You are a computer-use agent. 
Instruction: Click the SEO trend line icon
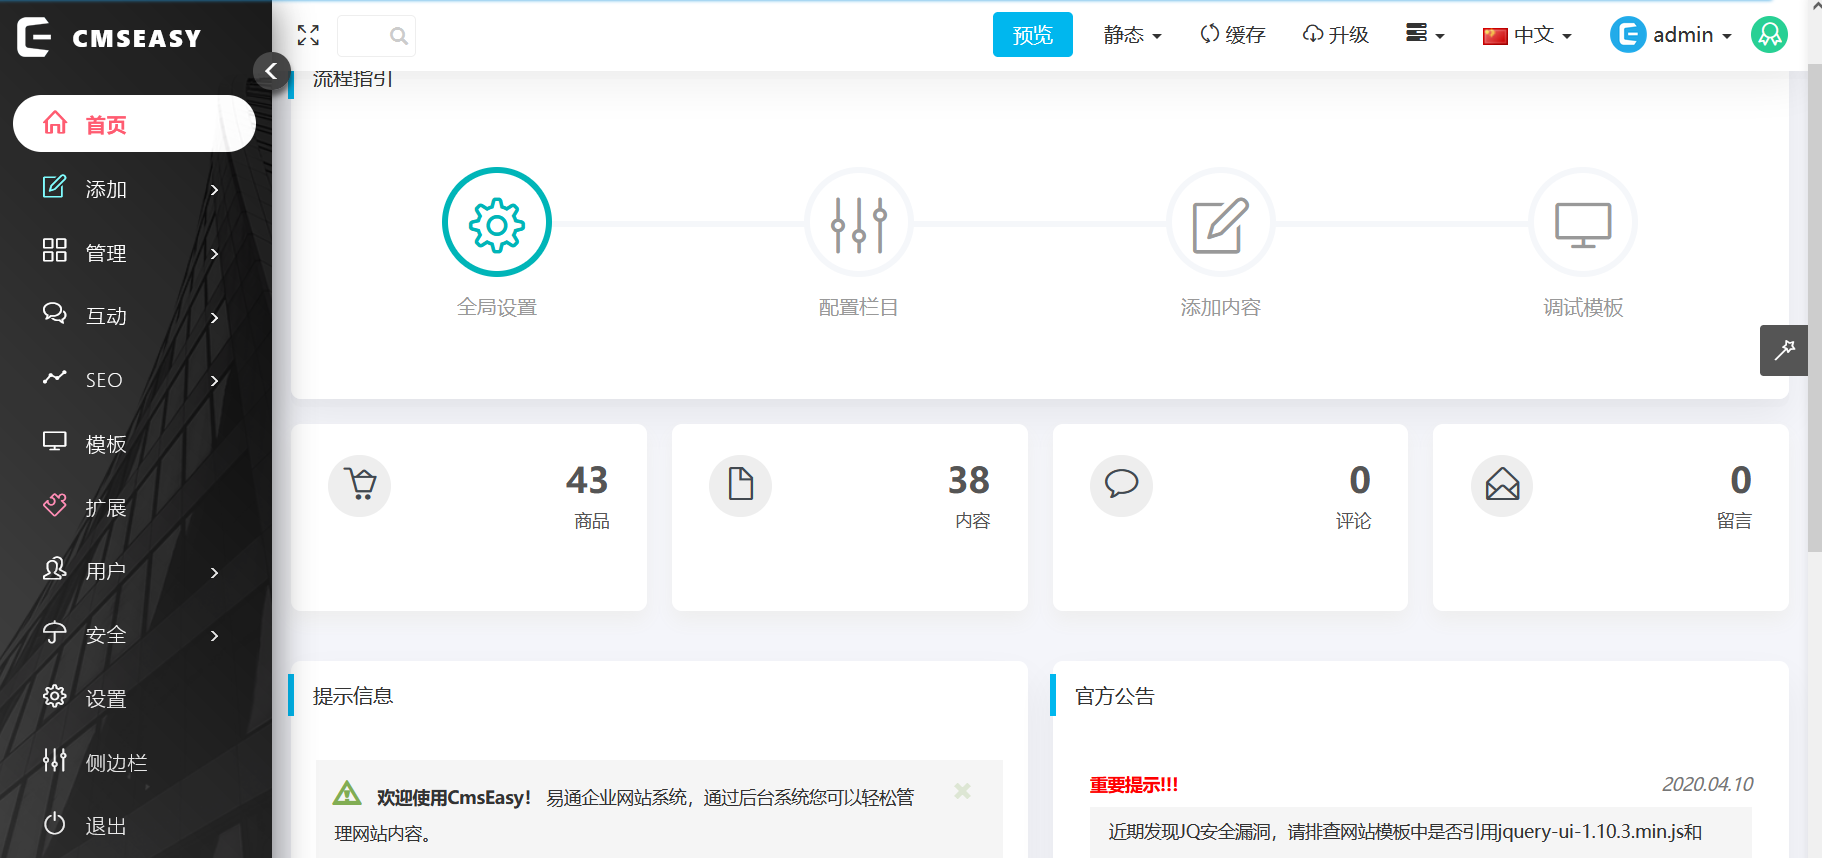coord(54,377)
